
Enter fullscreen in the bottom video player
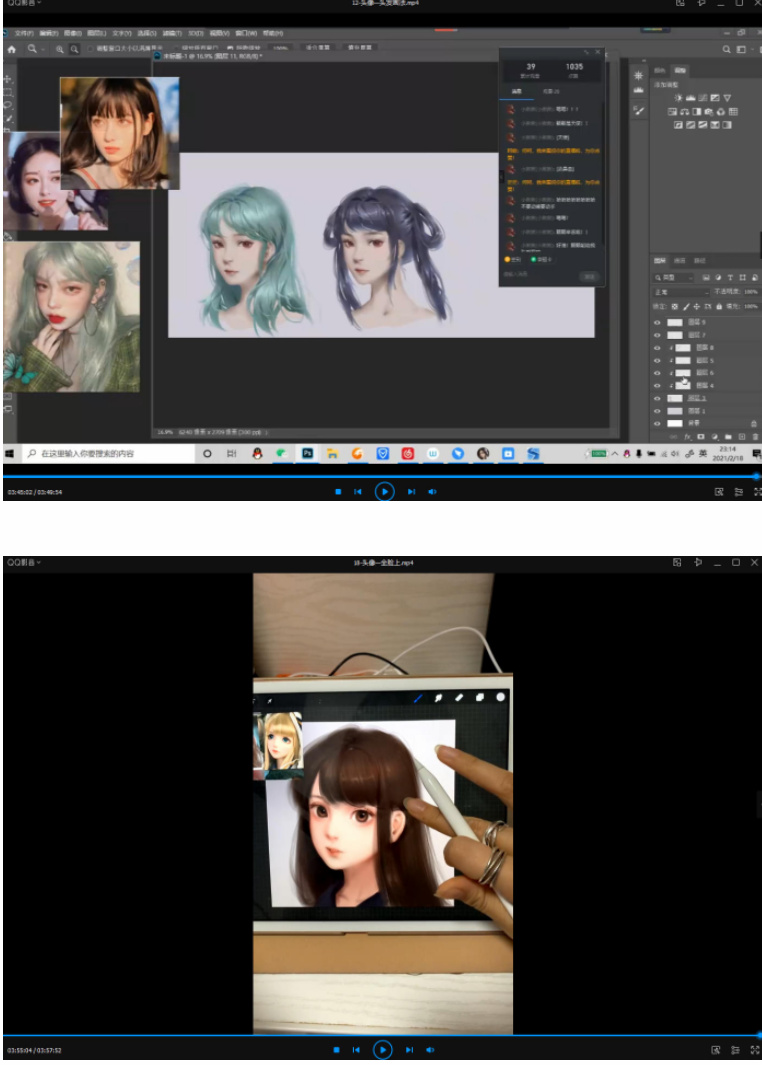(x=755, y=1050)
